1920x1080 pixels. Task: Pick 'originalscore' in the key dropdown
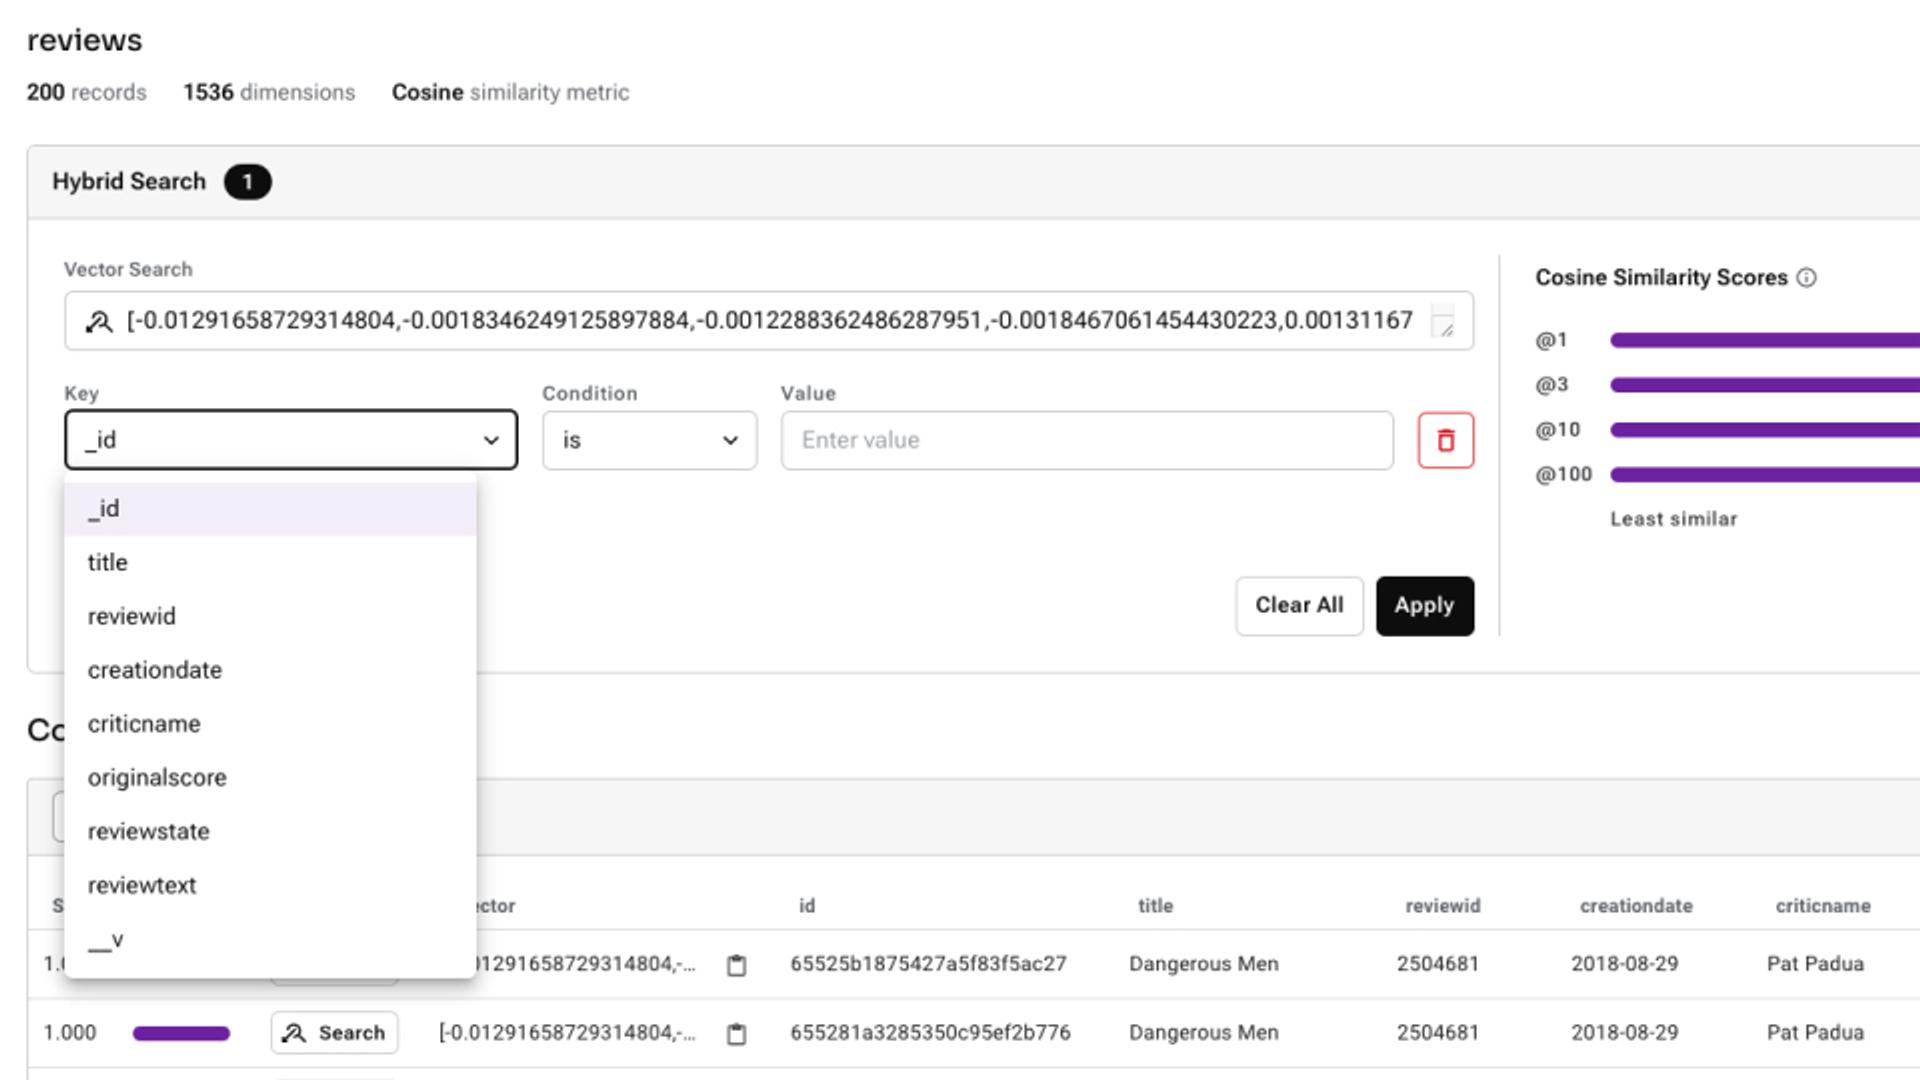tap(157, 778)
